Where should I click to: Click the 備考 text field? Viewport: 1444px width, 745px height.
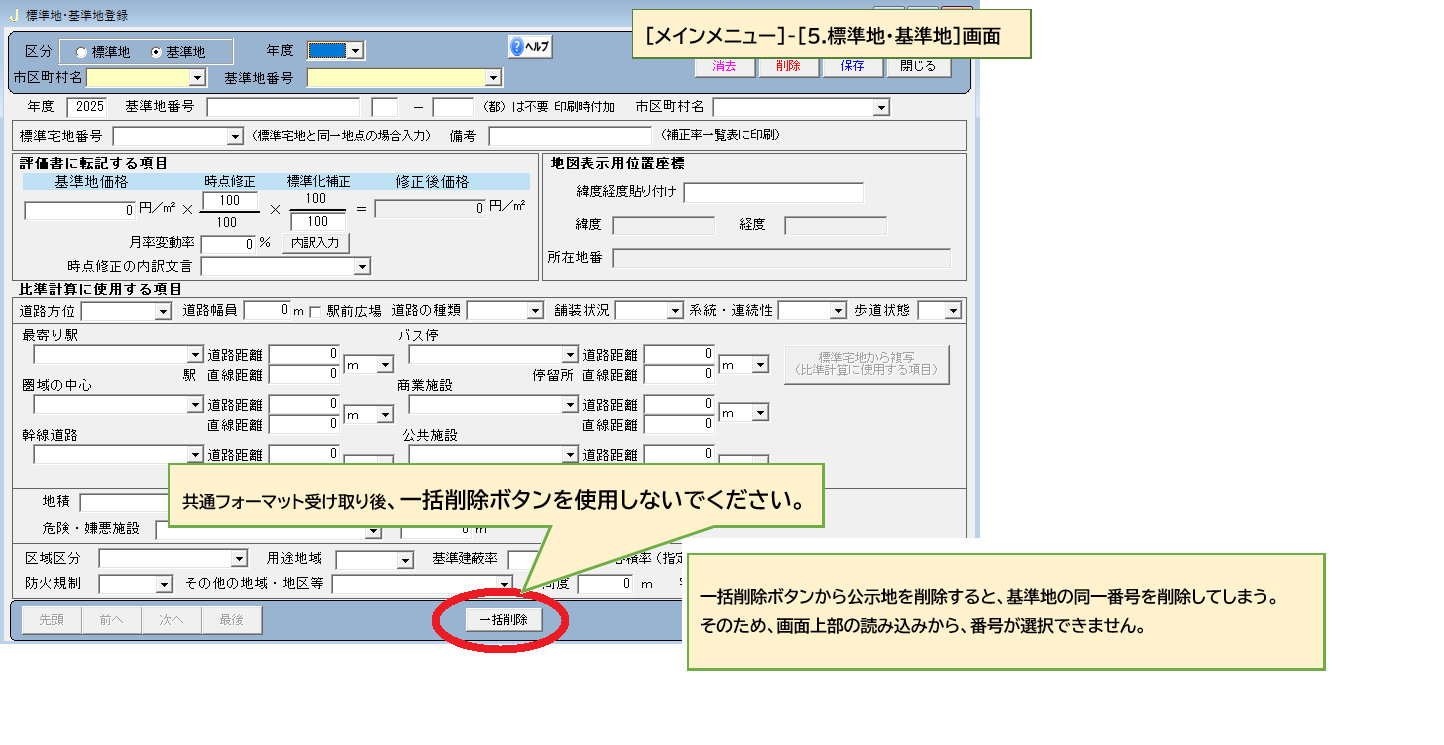568,136
